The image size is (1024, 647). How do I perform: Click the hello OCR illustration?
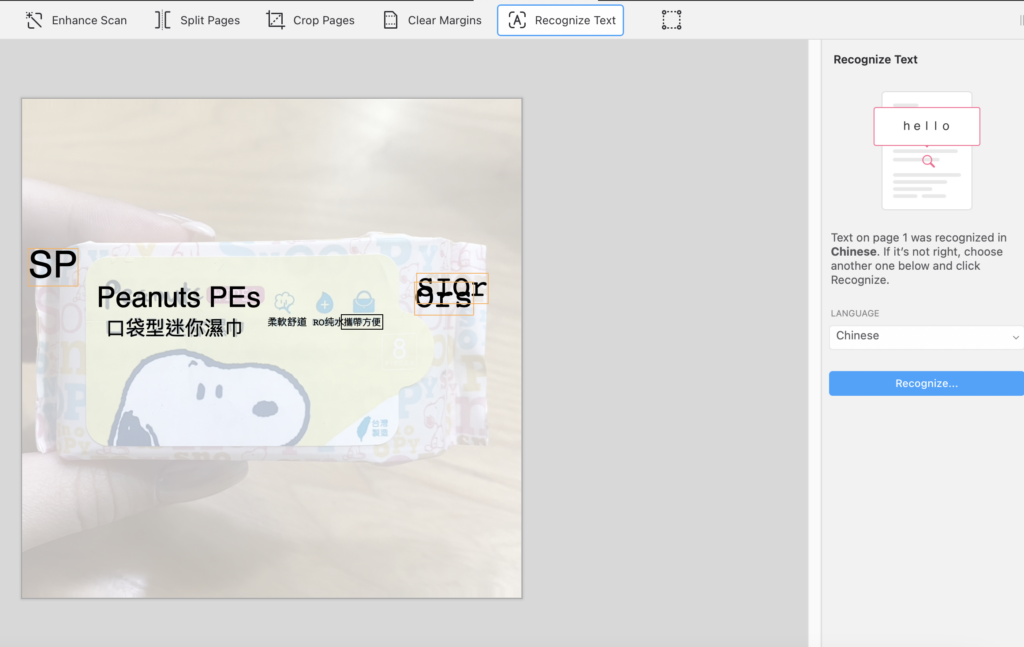pyautogui.click(x=927, y=150)
